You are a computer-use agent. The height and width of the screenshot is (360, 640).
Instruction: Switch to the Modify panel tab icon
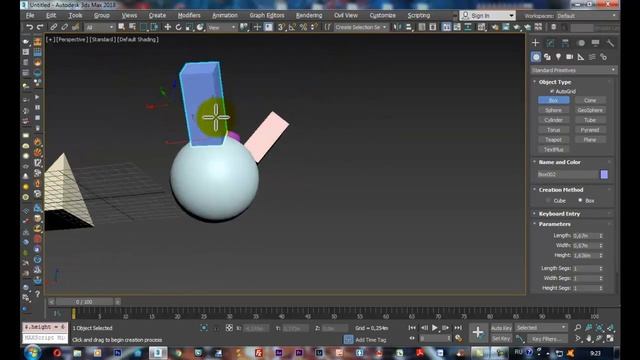coord(551,43)
